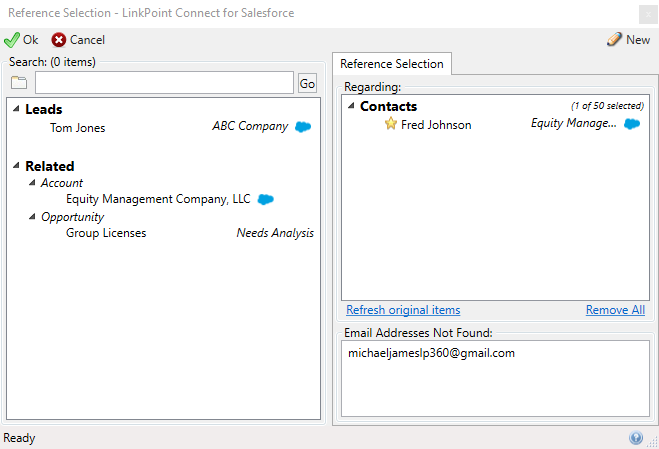Click the folder icon beside search box

coord(19,83)
